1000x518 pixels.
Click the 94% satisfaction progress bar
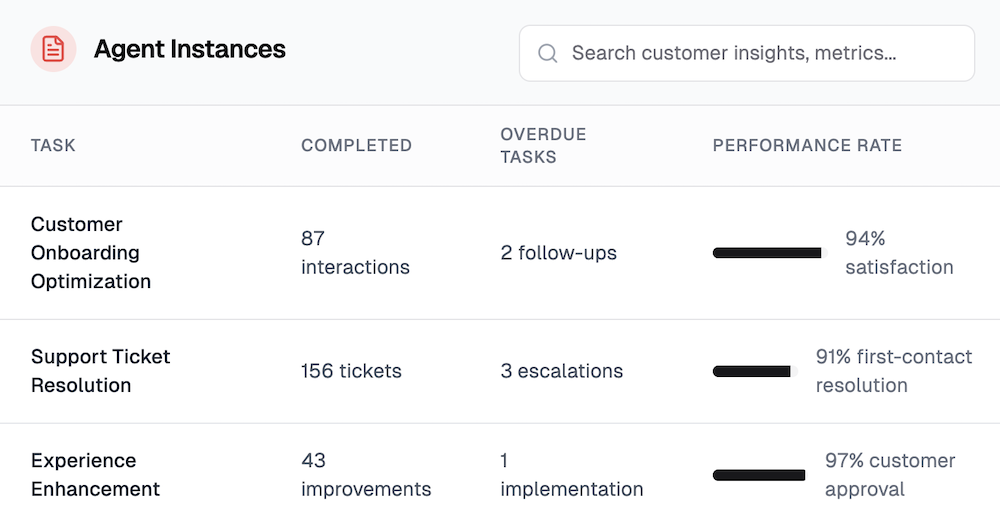(770, 253)
